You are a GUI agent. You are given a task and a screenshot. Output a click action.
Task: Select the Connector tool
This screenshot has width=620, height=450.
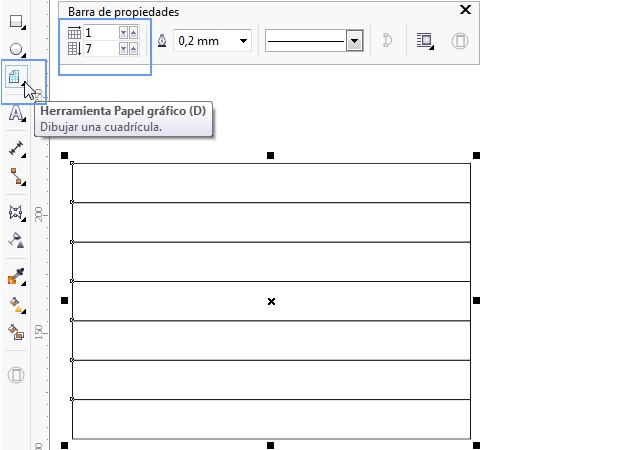16,177
